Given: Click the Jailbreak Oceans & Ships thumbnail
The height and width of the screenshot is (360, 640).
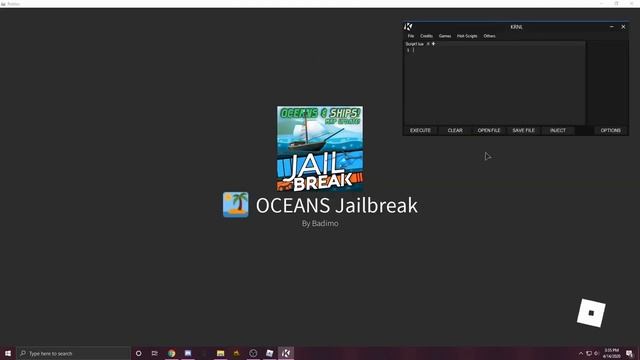Looking at the screenshot, I should pyautogui.click(x=320, y=149).
